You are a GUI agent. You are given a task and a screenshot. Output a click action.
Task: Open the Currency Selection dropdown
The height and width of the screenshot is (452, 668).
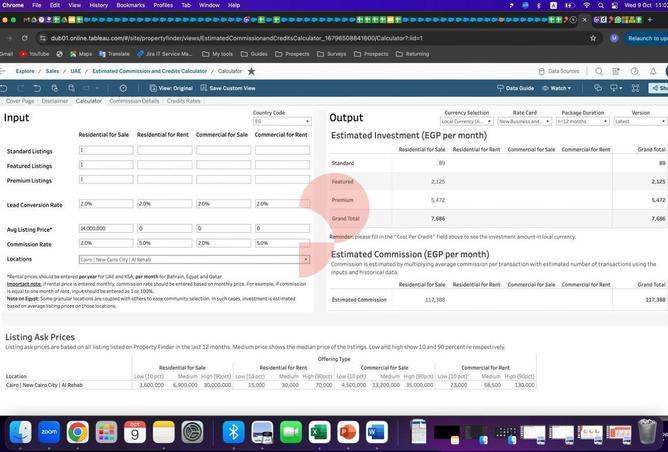coord(466,121)
